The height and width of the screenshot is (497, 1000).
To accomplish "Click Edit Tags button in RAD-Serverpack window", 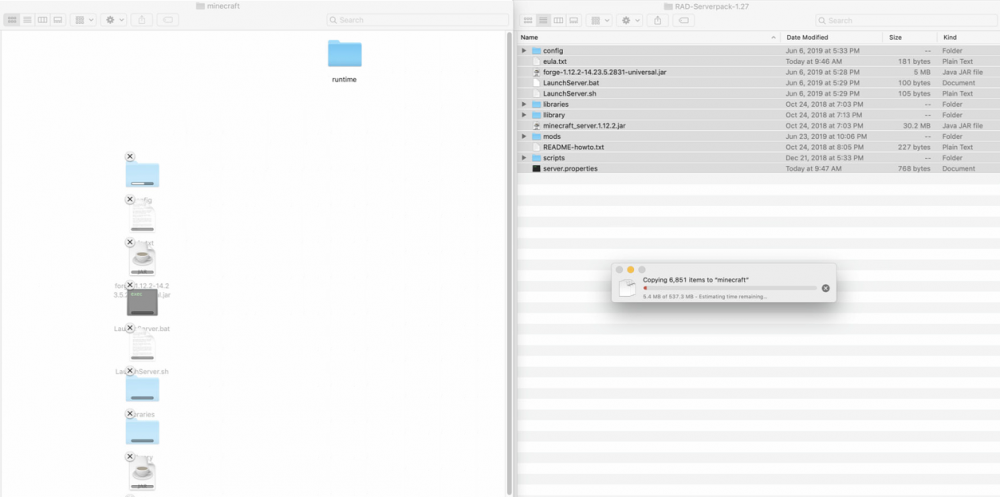I will click(683, 20).
